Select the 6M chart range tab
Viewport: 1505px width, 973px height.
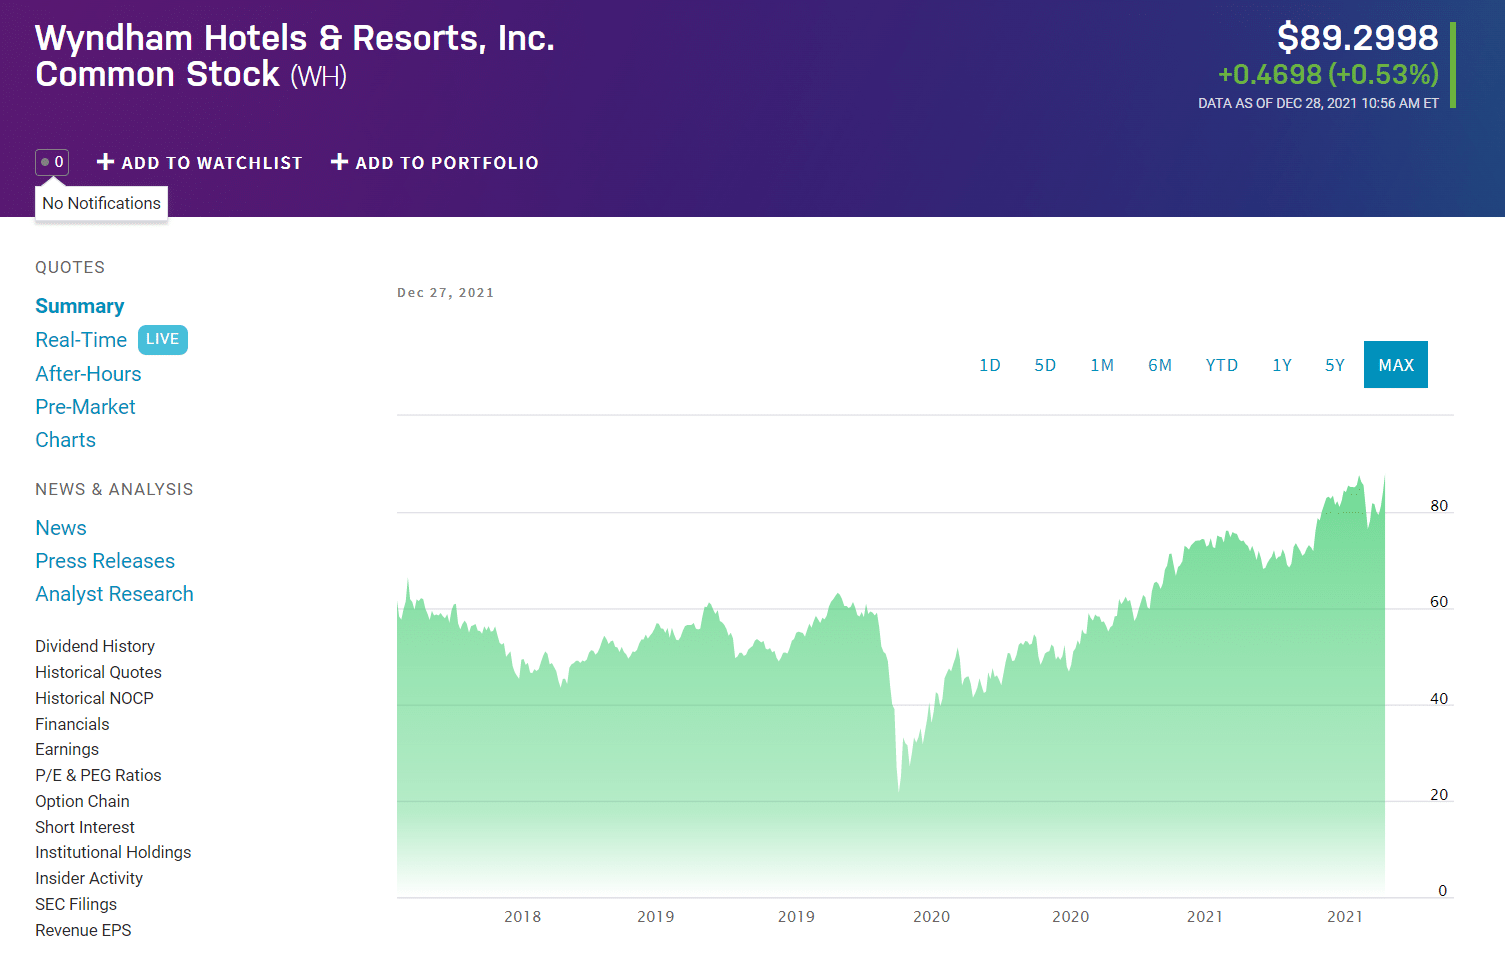point(1160,365)
